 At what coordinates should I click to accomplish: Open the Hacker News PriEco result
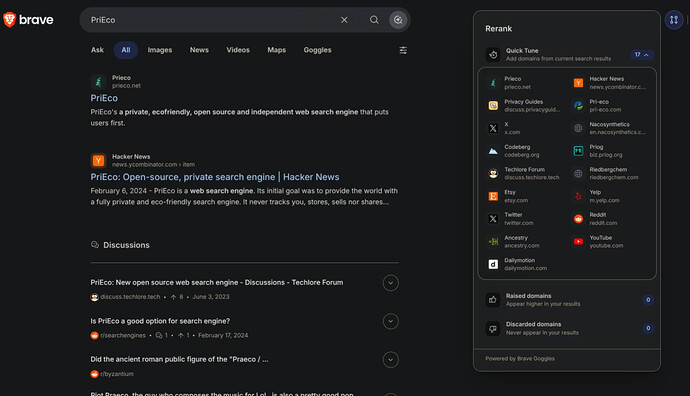coord(215,177)
